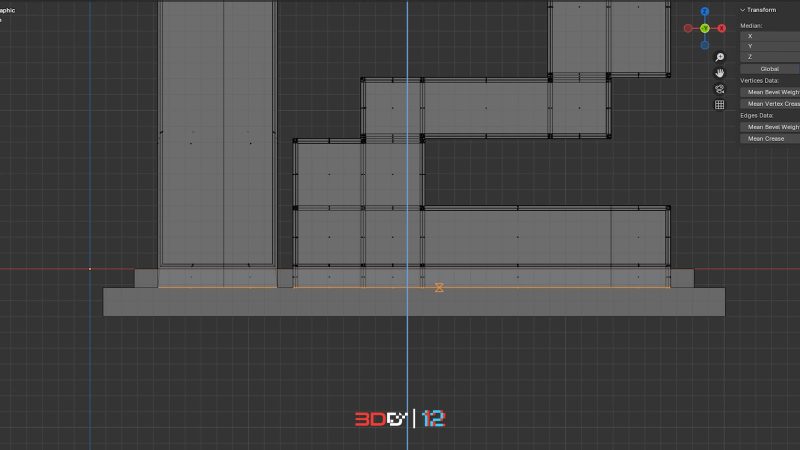Click Mean Bevel Weight under Edges Data
800x450 pixels.
click(770, 127)
